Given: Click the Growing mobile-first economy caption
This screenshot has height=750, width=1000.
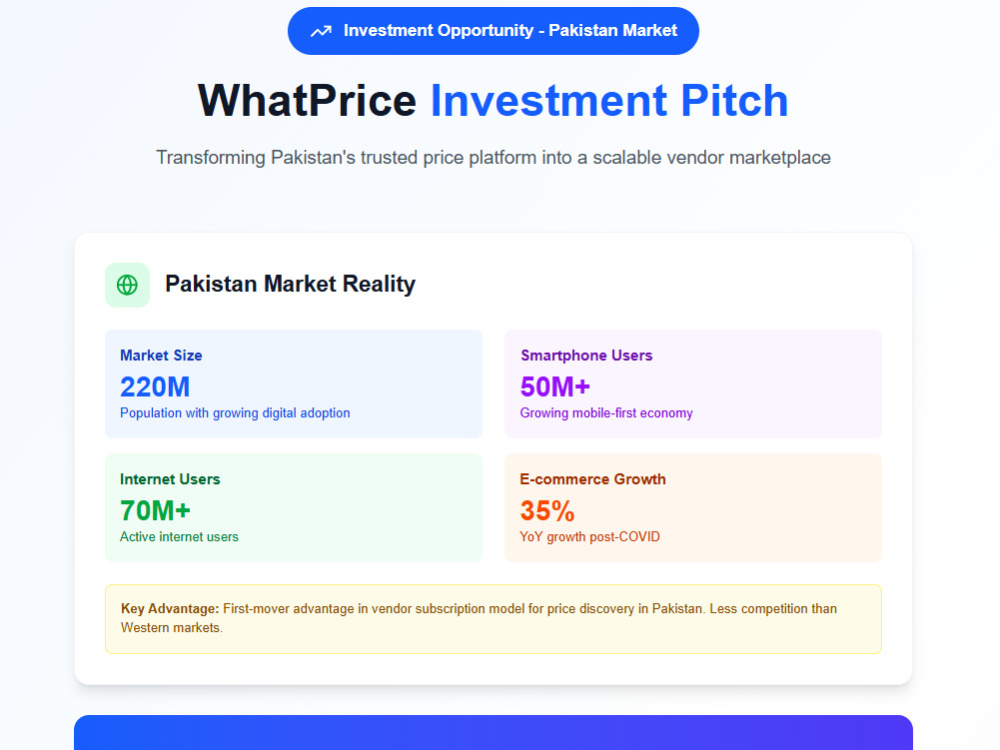Looking at the screenshot, I should coord(606,413).
